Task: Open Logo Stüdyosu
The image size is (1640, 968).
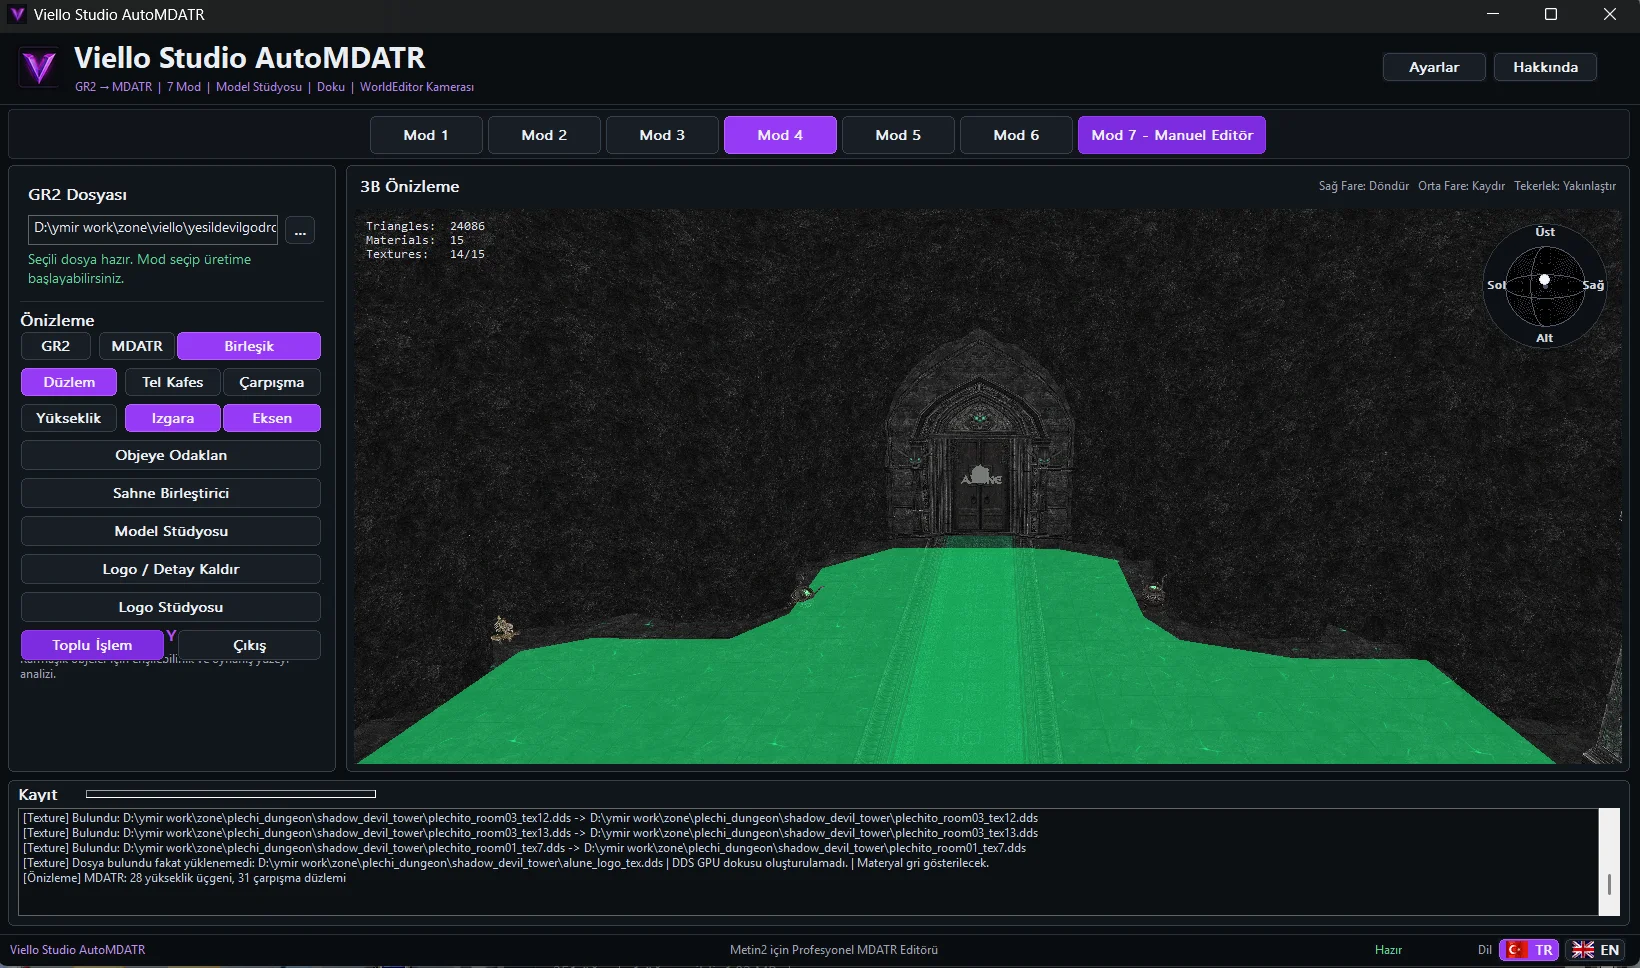Action: [171, 607]
